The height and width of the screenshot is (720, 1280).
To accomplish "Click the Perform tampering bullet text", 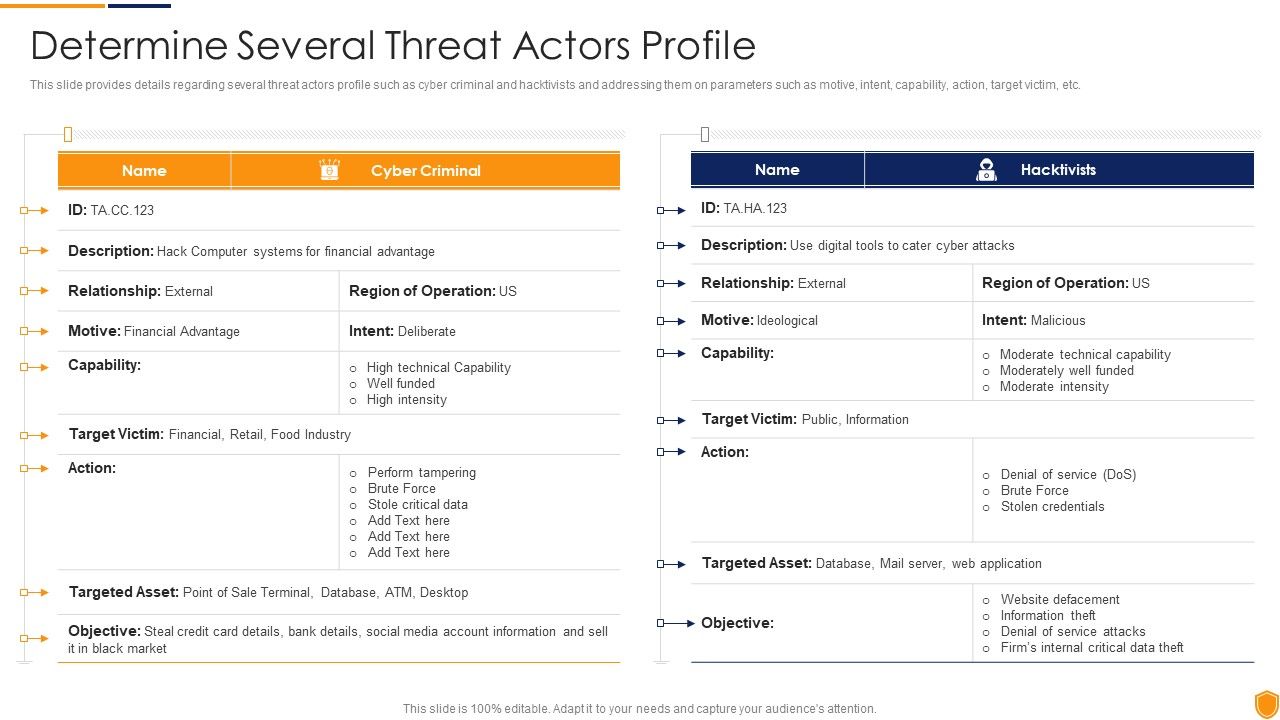I will coord(421,472).
